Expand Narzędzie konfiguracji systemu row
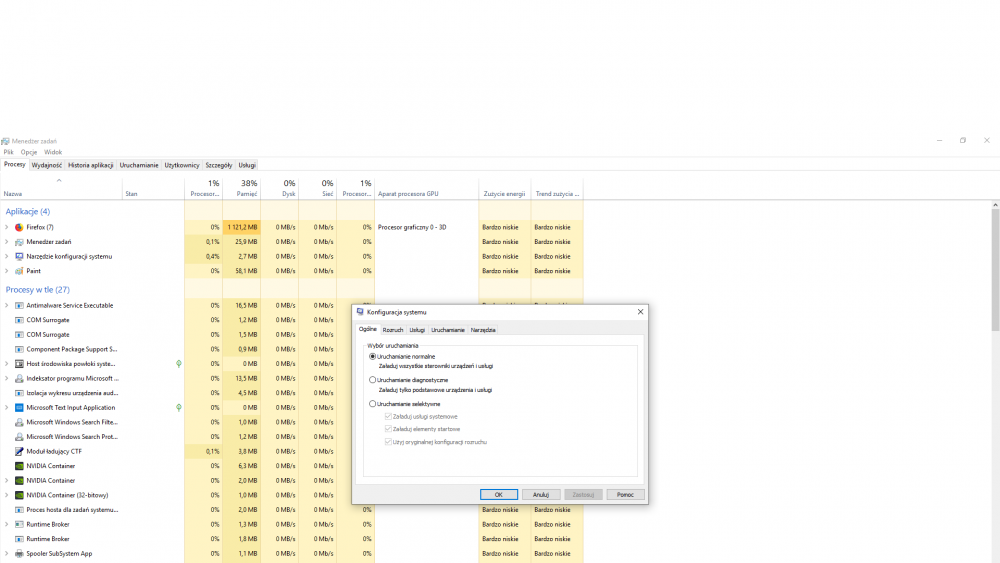Screen dimensions: 1000x563 pos(7,256)
